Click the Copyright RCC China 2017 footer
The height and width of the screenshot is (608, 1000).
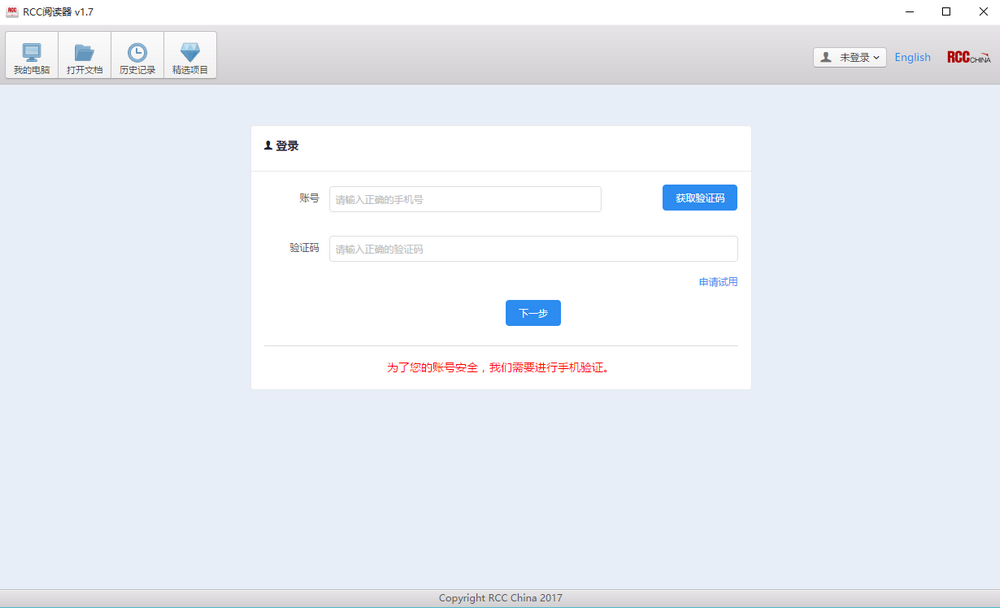tap(500, 597)
